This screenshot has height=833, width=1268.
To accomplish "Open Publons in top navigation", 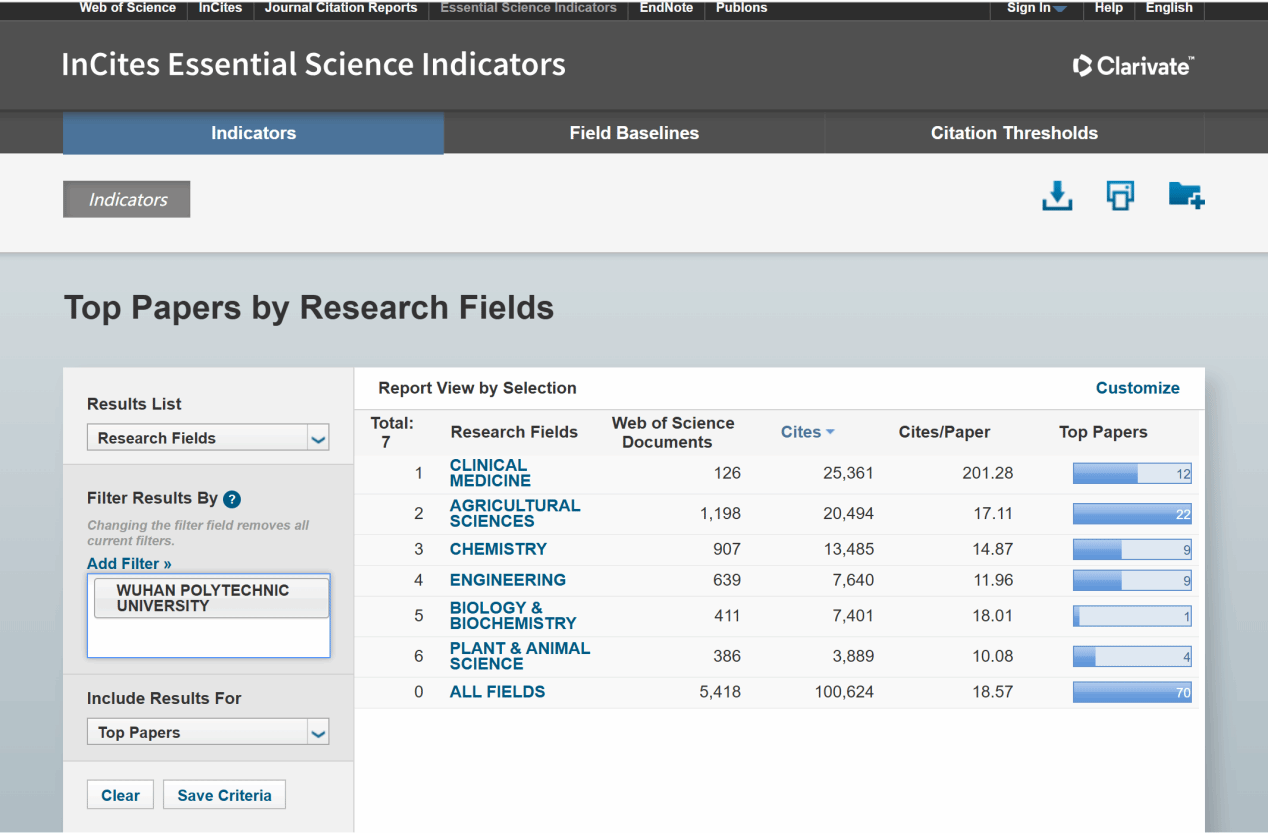I will [x=741, y=8].
